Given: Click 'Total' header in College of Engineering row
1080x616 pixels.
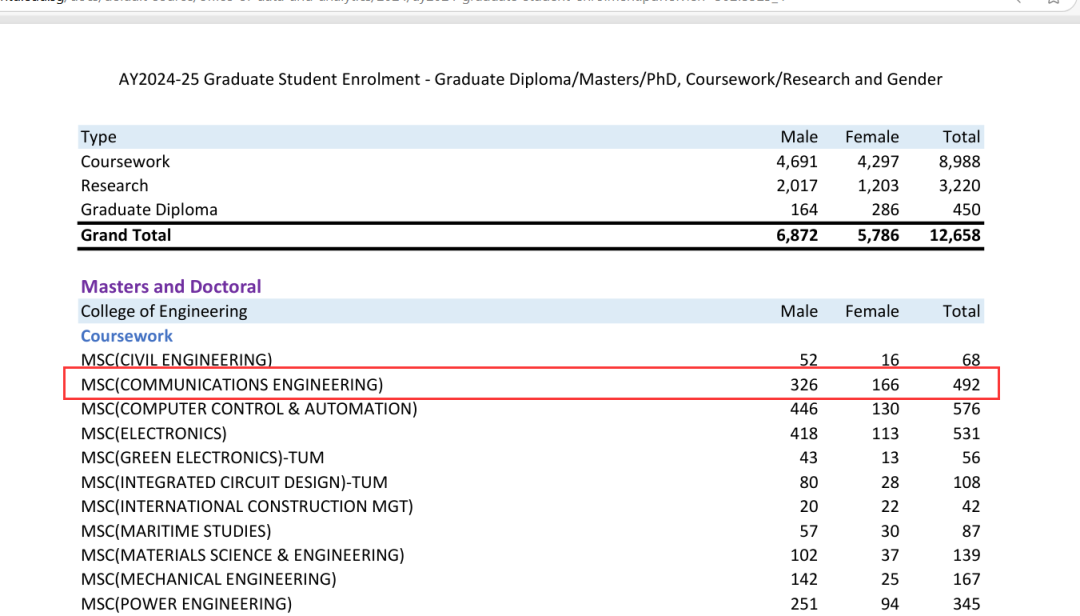Looking at the screenshot, I should [962, 311].
